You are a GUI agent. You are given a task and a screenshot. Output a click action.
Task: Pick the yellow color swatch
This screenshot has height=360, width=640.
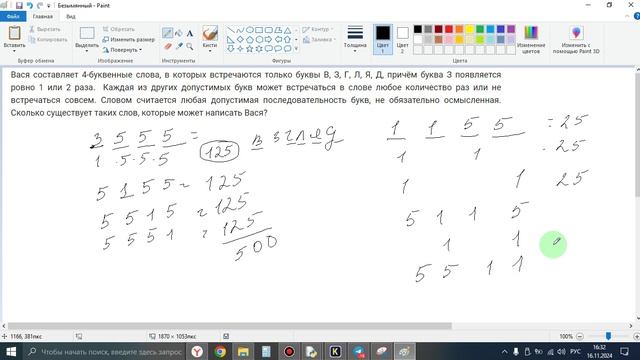coord(469,29)
